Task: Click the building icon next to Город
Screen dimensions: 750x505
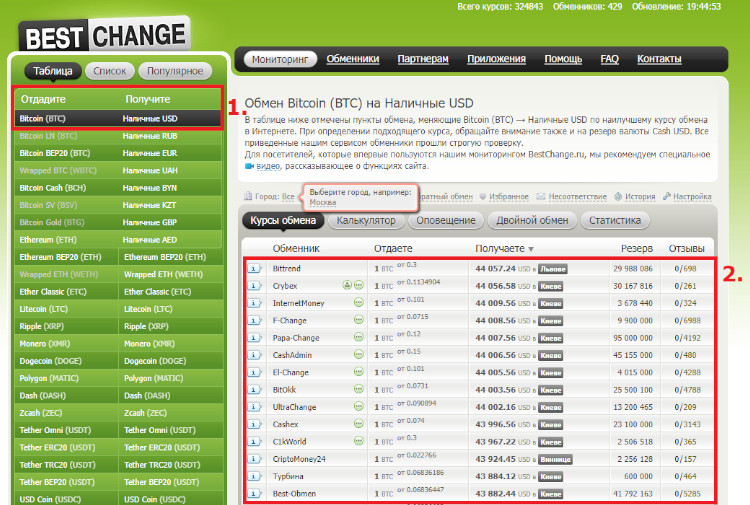Action: click(x=248, y=196)
